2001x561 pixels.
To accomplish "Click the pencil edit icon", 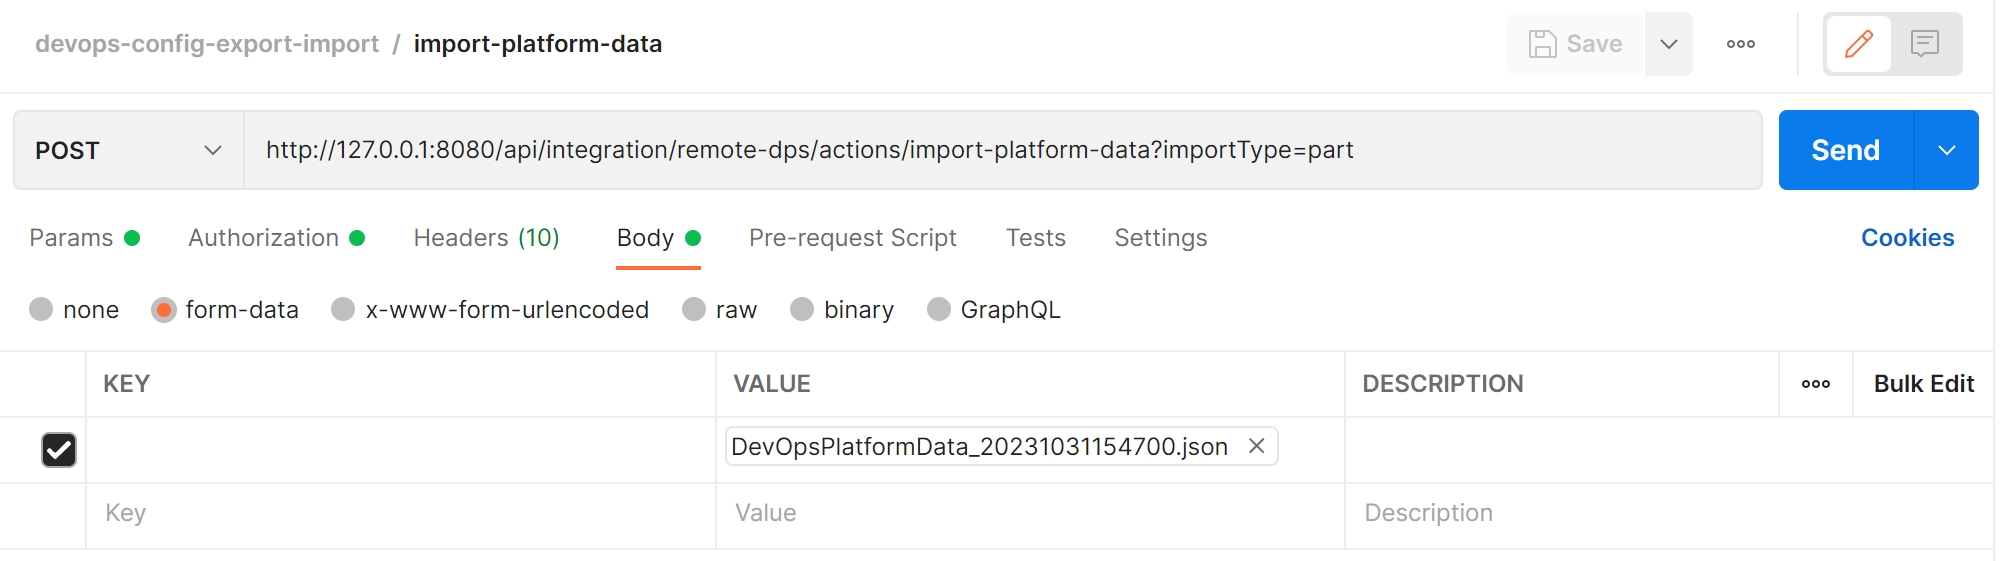I will (1858, 44).
